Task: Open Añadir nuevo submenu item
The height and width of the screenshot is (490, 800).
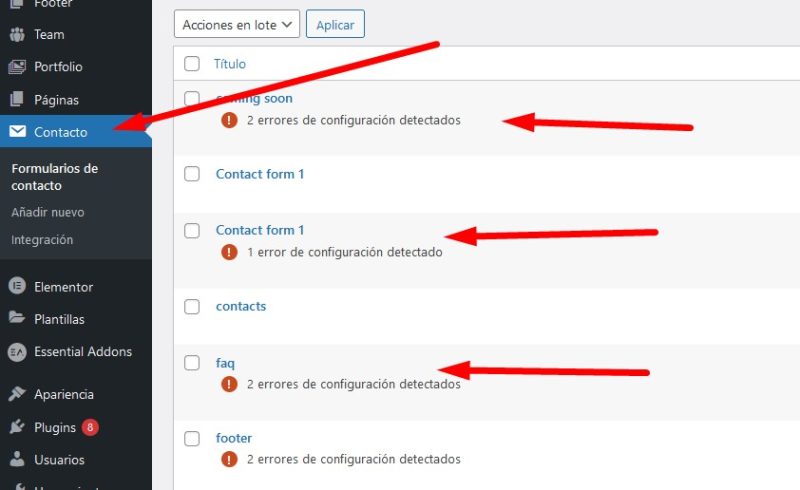Action: coord(48,212)
